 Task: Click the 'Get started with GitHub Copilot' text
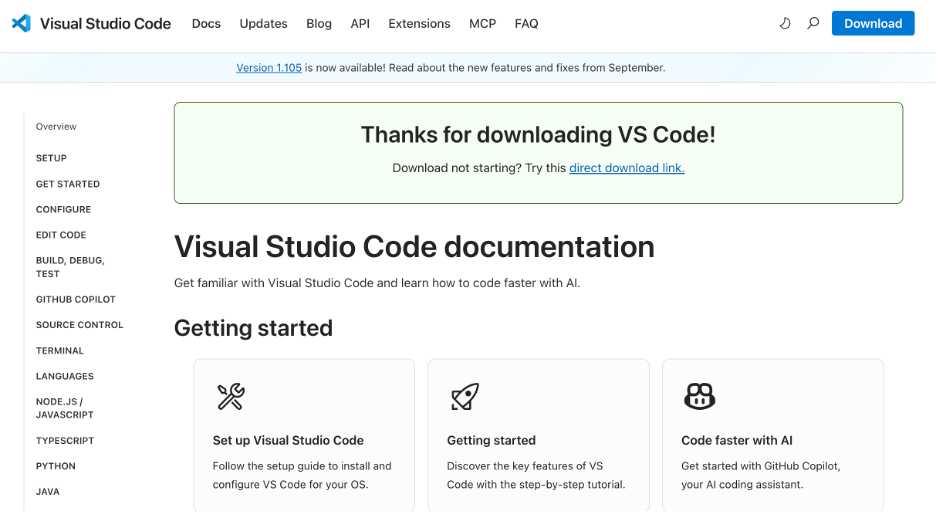[760, 475]
